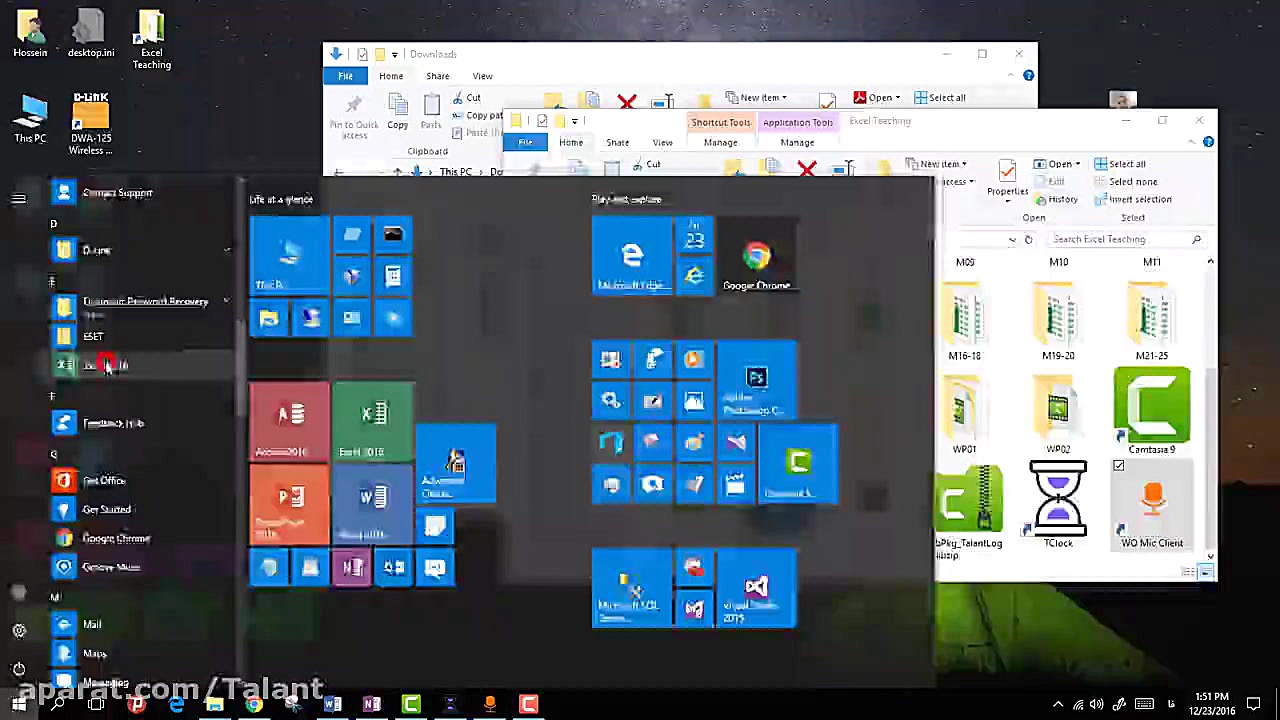This screenshot has height=720, width=1280.
Task: Switch to Share tab in Excel Teaching window
Action: 617,142
